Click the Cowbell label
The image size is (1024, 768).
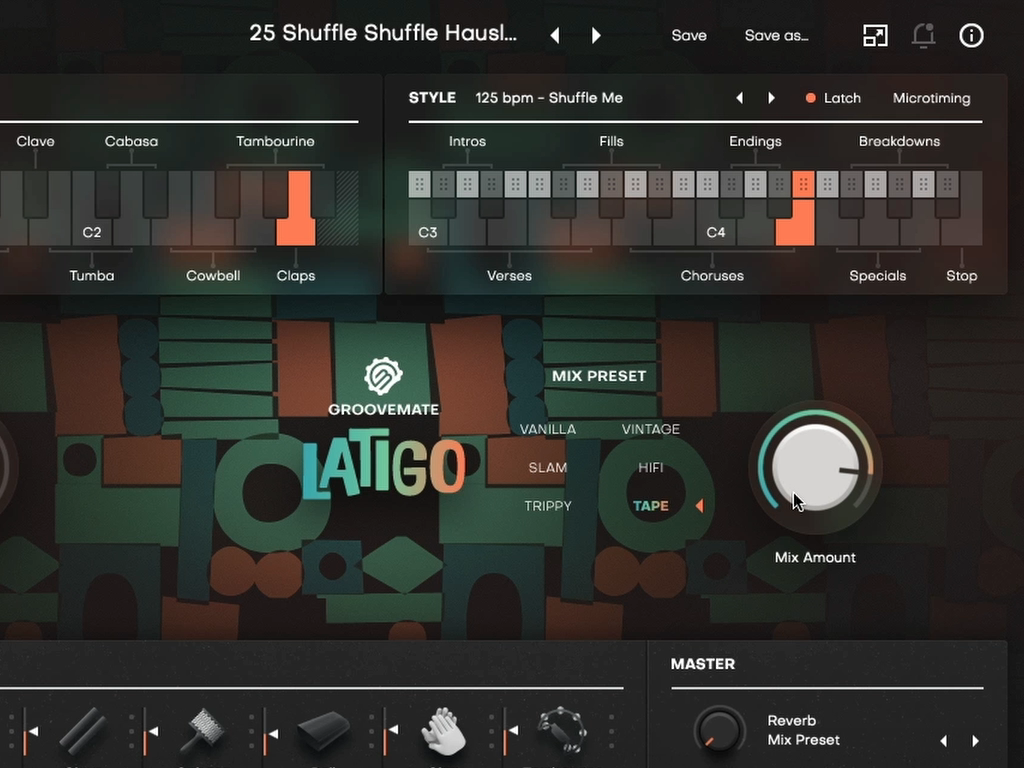click(x=213, y=276)
